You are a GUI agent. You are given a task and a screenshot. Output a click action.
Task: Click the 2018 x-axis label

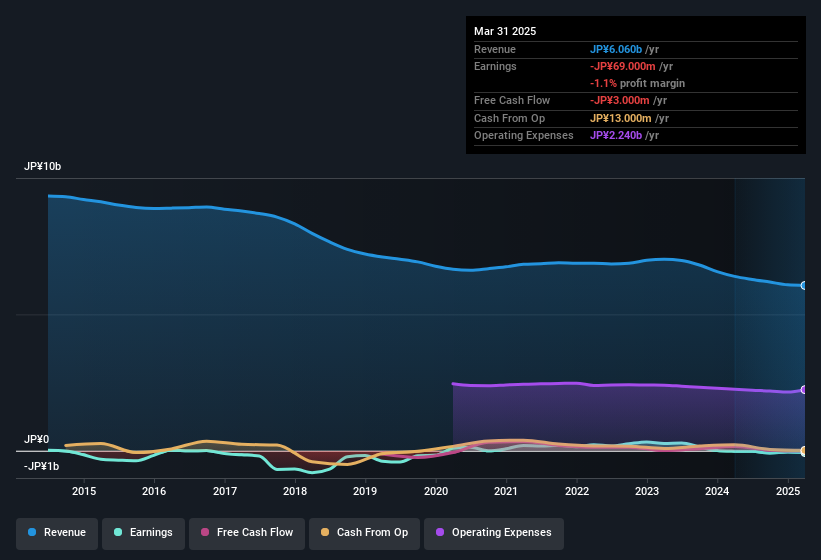coord(295,491)
